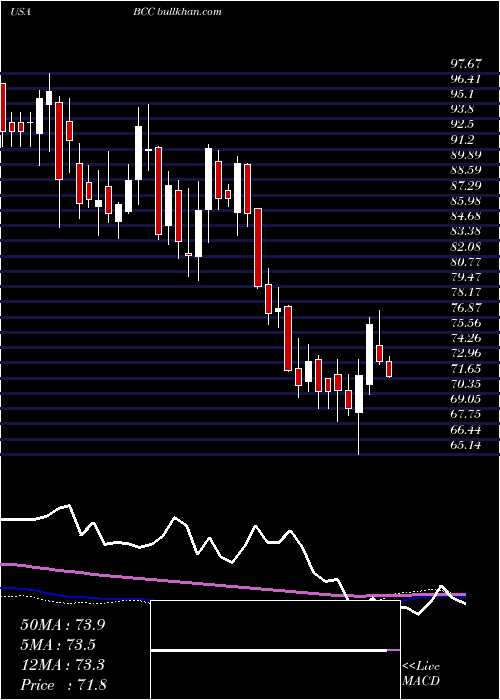Click the 78.17 price label

[466, 292]
